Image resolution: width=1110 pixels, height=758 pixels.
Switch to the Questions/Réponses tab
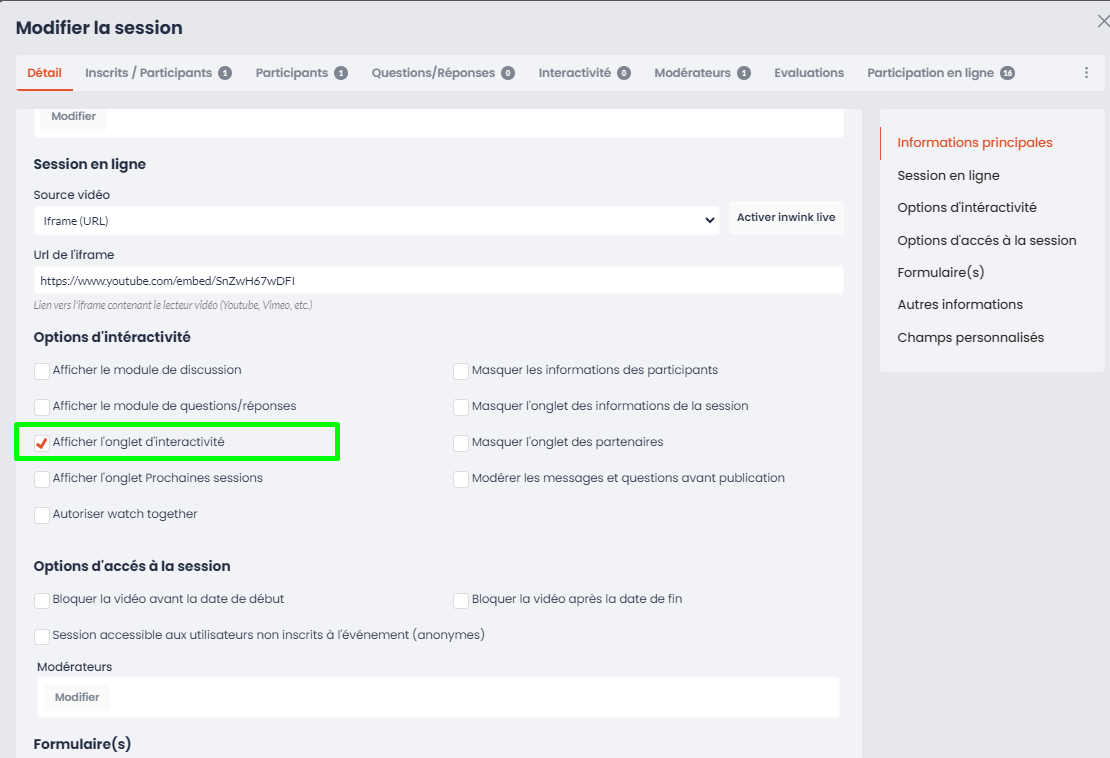click(x=442, y=73)
